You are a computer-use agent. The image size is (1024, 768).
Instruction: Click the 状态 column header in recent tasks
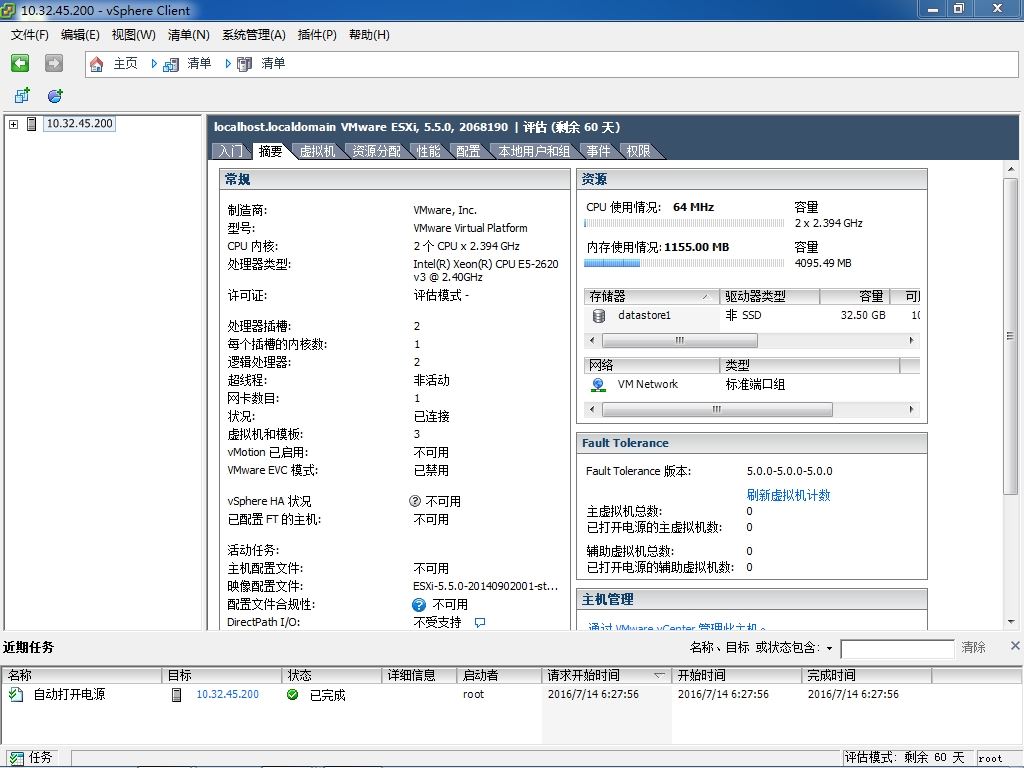[331, 675]
